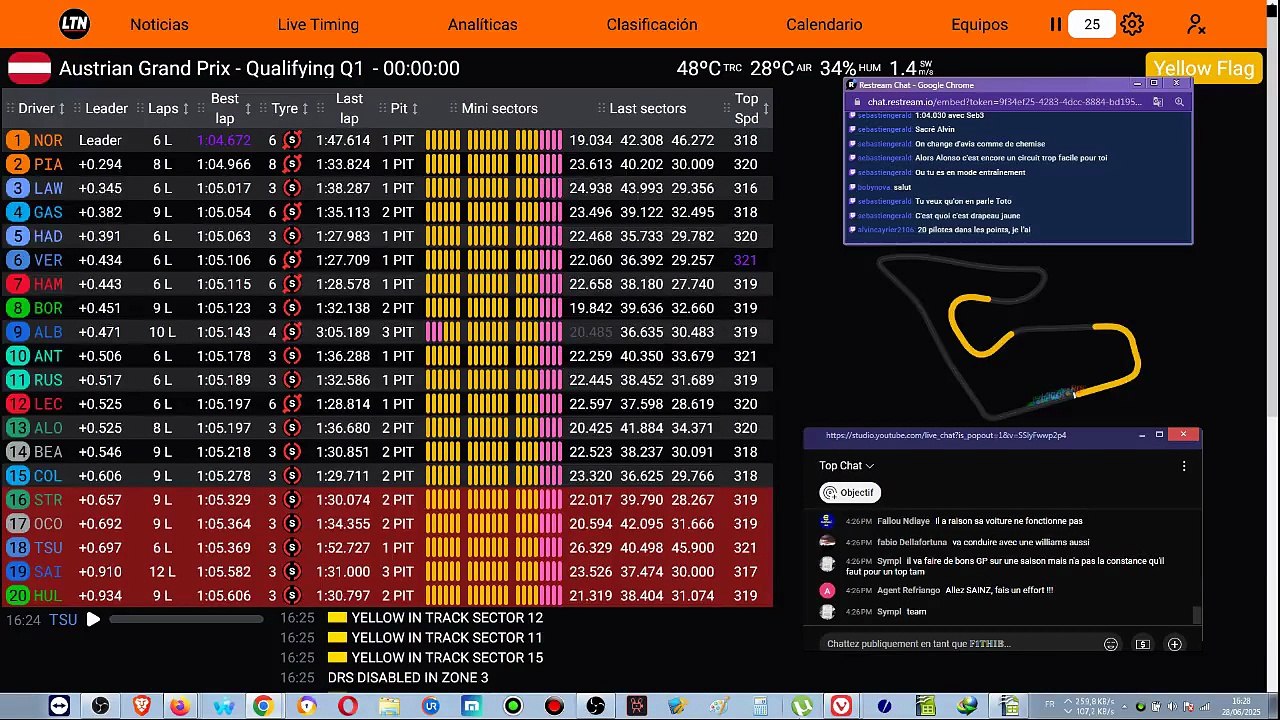
Task: Click the soft tyre icon in HUL row
Action: [292, 596]
